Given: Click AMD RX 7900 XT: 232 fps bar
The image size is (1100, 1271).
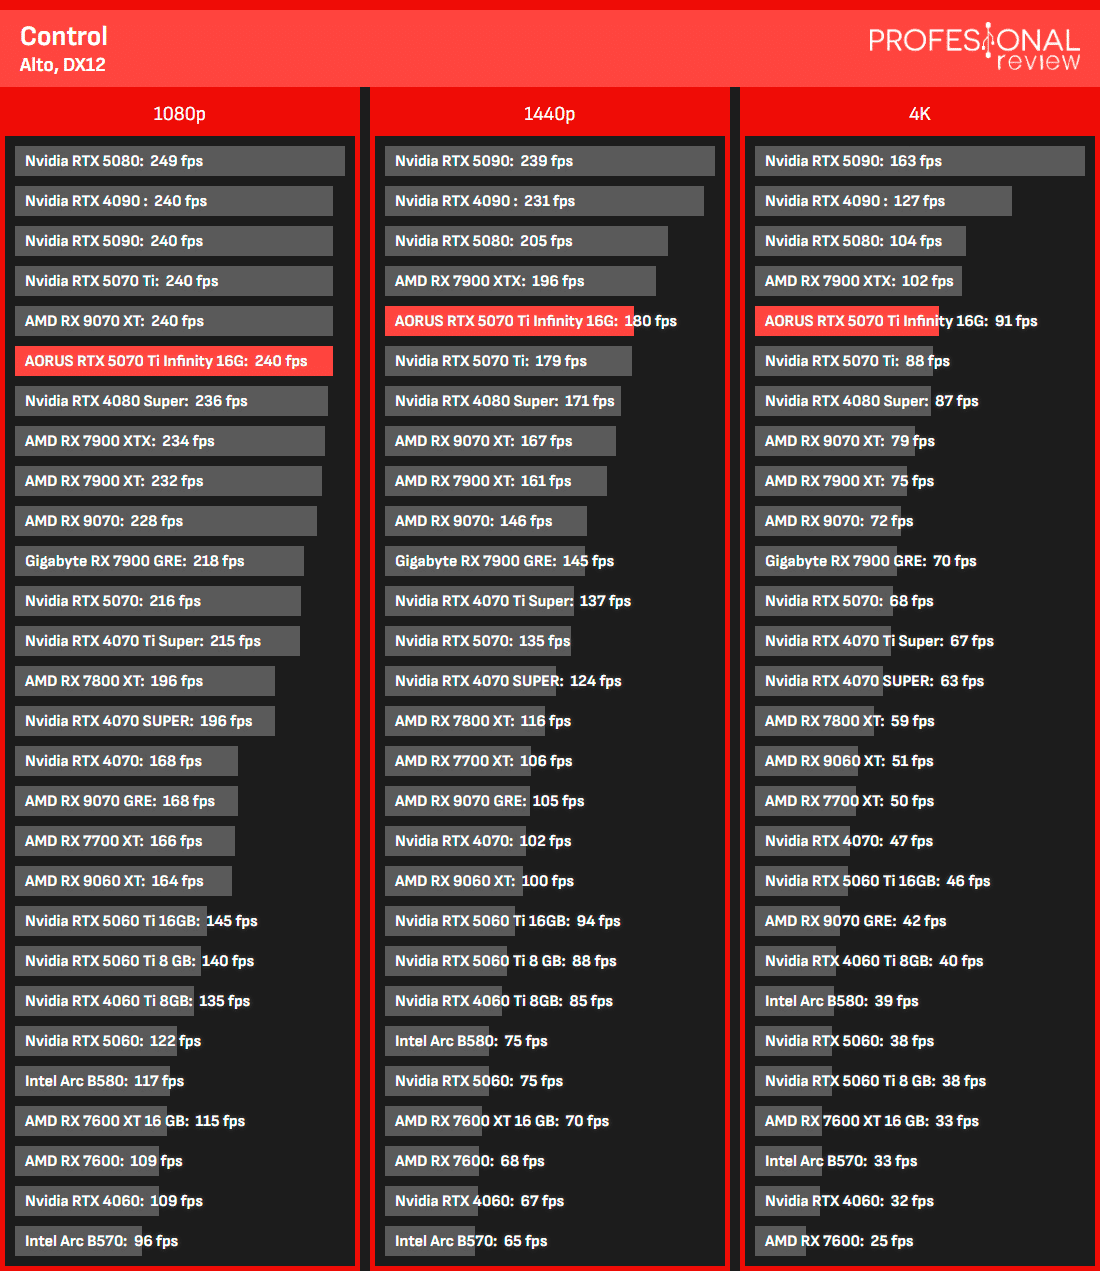Looking at the screenshot, I should point(168,481).
